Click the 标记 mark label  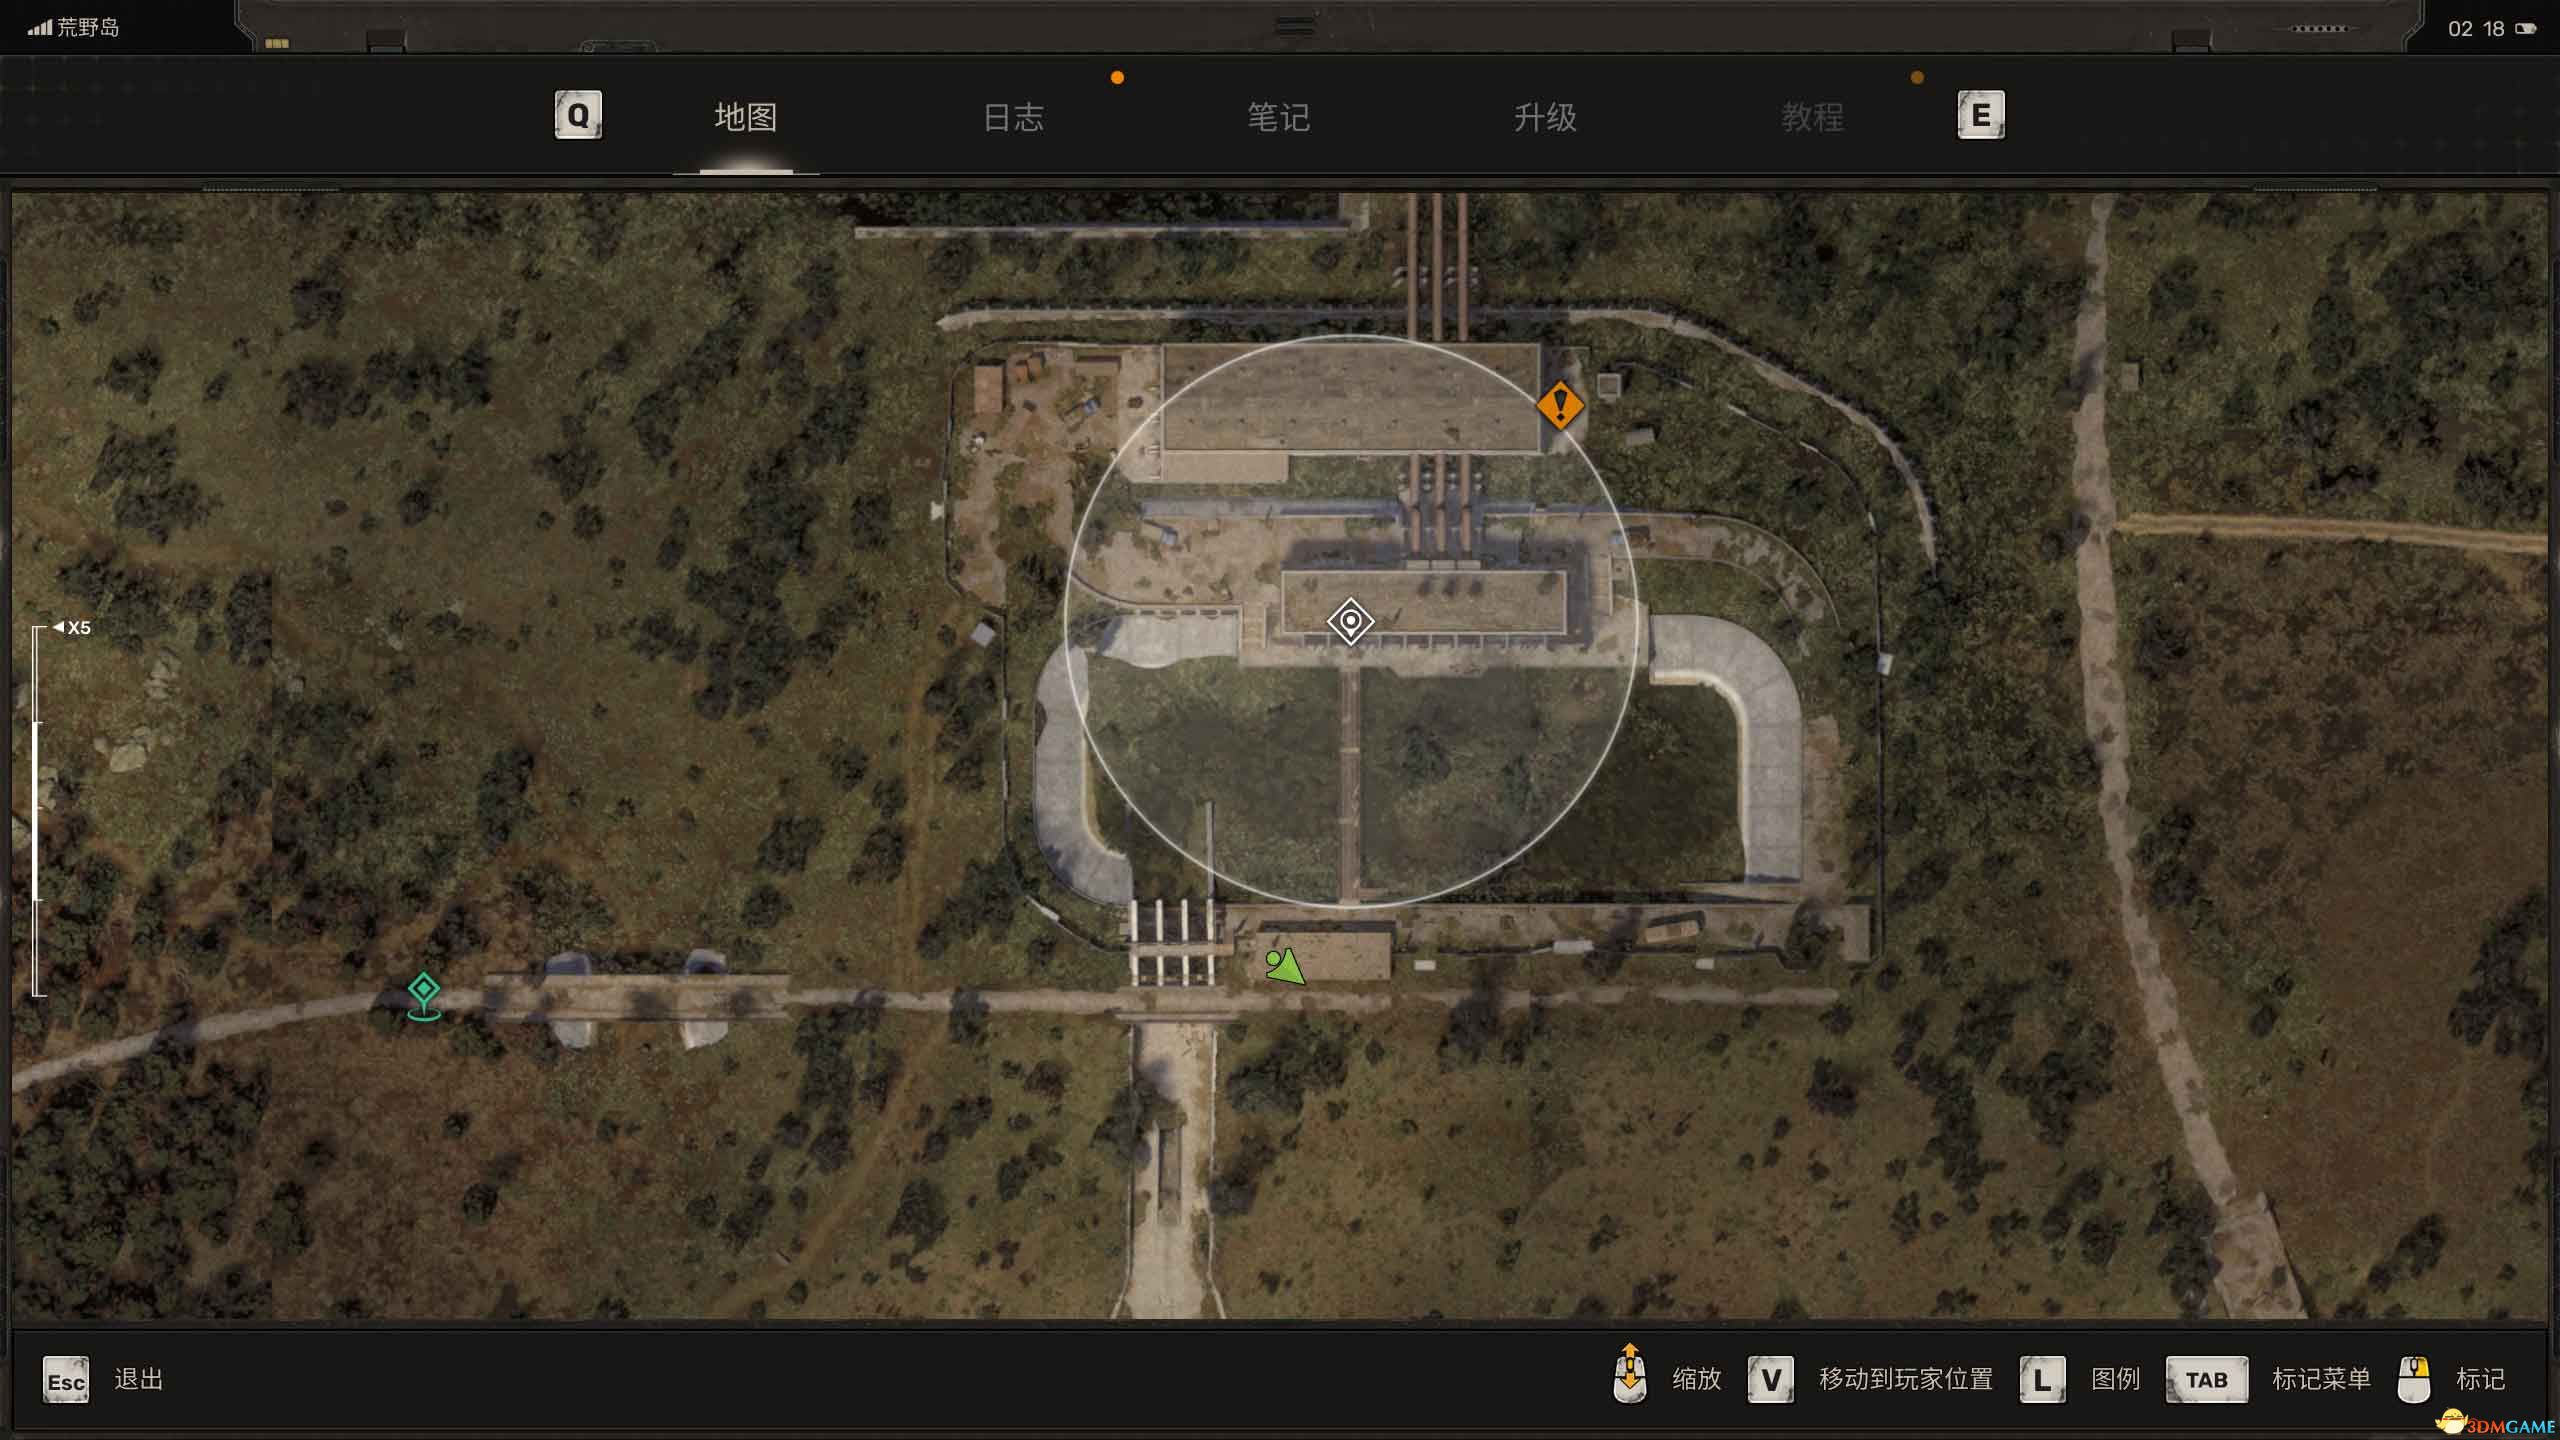[x=2481, y=1379]
